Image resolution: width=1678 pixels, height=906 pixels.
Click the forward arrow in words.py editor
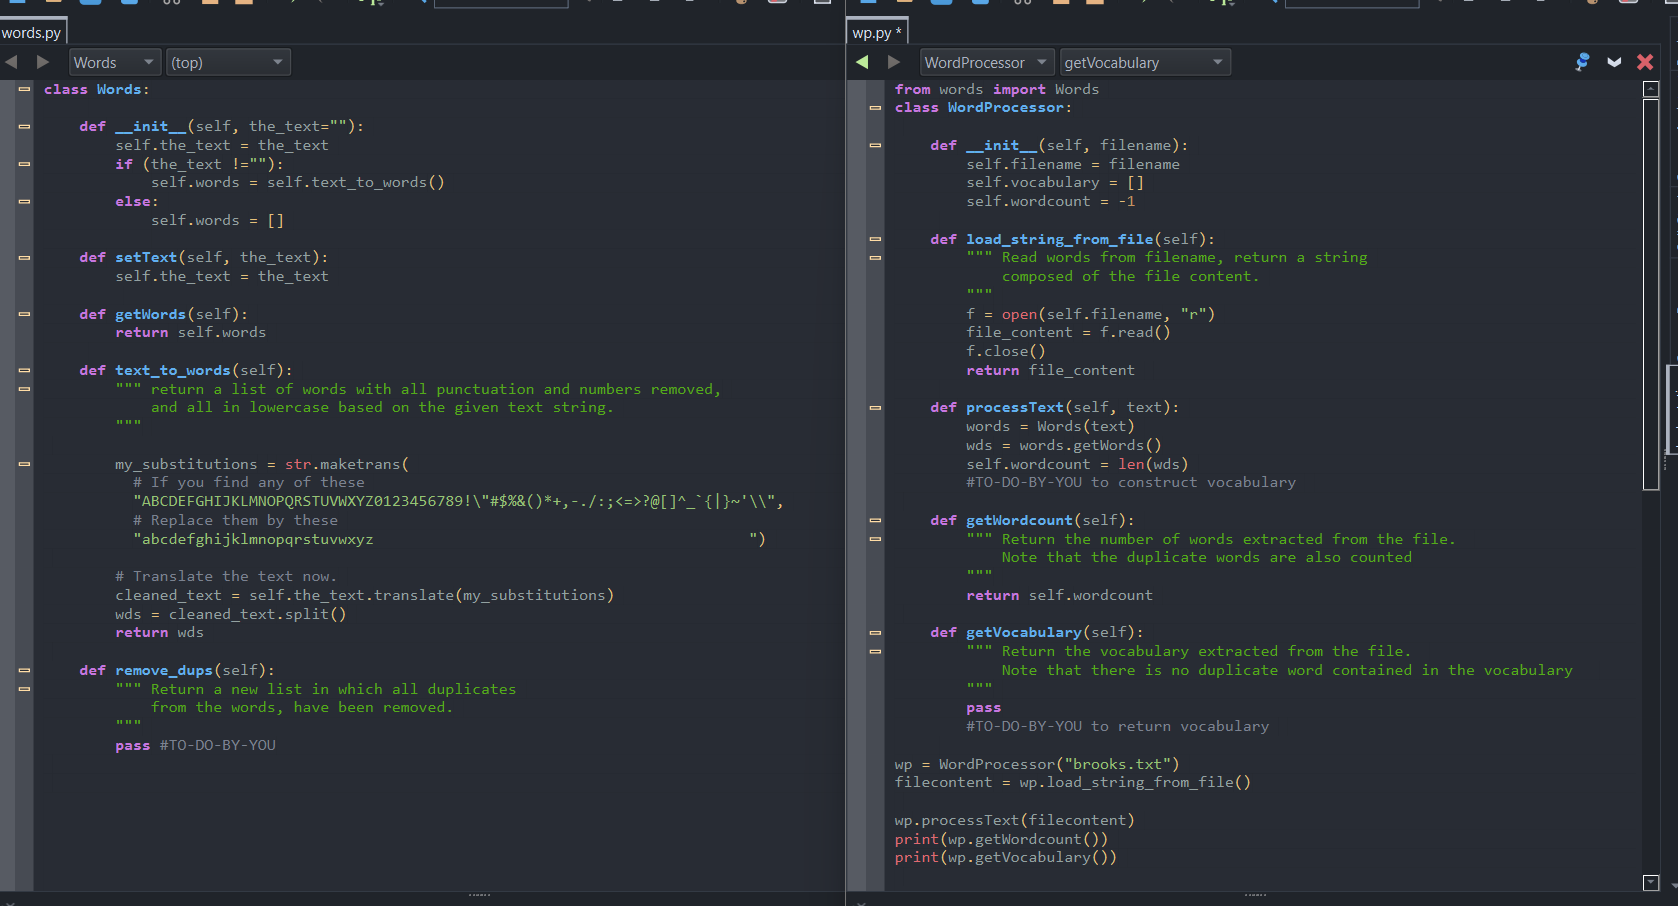pyautogui.click(x=43, y=62)
